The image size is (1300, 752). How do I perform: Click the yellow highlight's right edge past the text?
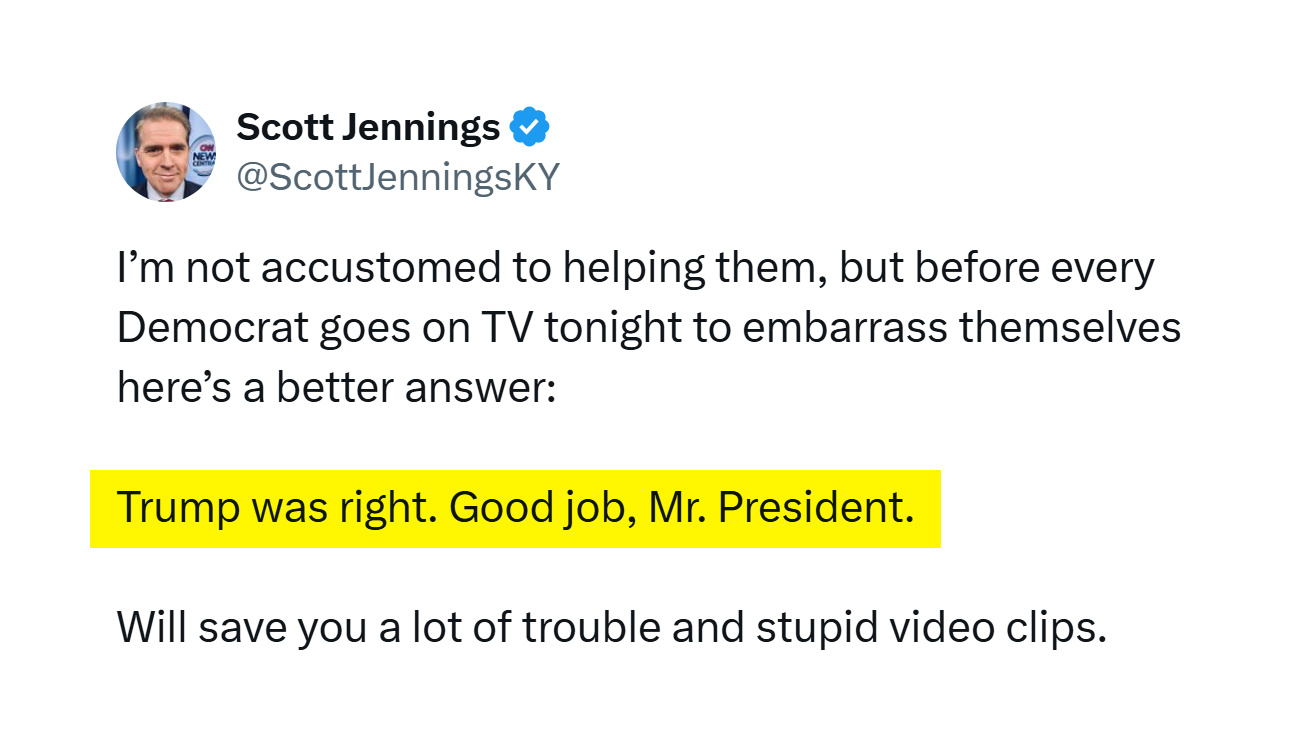pos(928,508)
